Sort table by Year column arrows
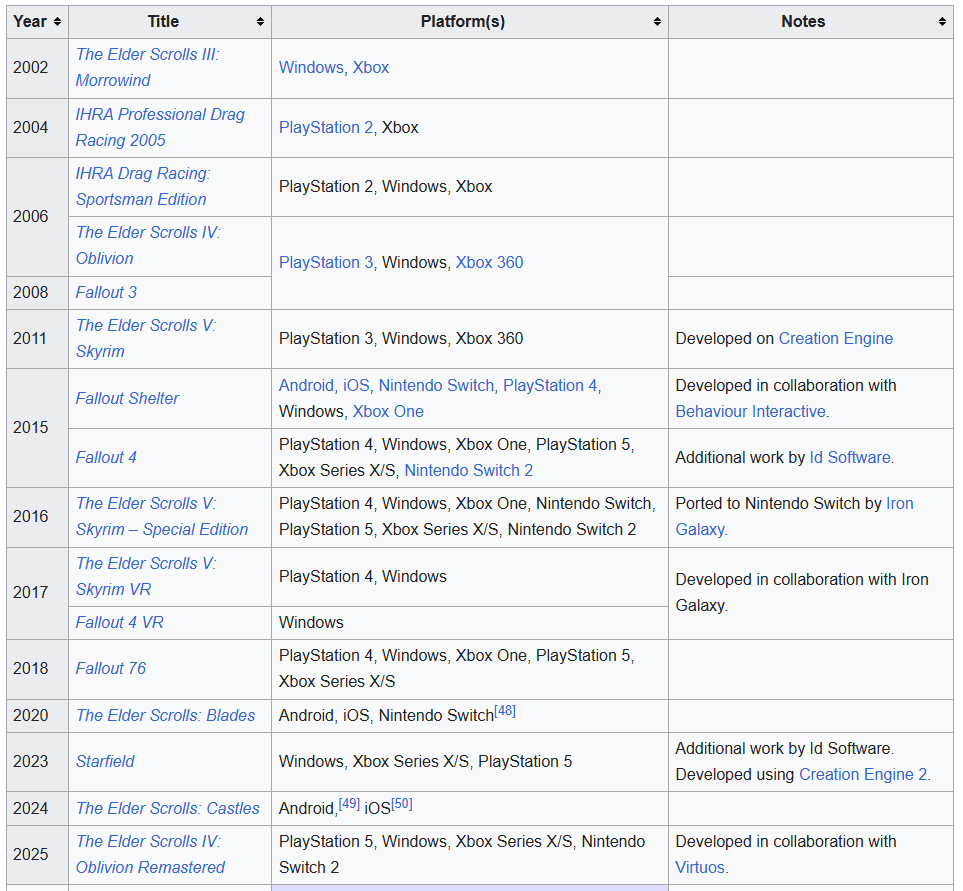This screenshot has width=963, height=891. (57, 21)
